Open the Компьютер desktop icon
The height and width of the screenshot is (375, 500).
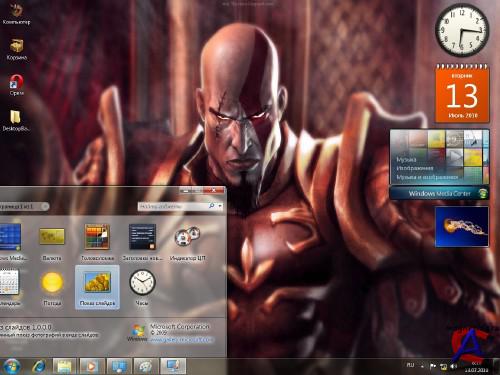[x=16, y=14]
